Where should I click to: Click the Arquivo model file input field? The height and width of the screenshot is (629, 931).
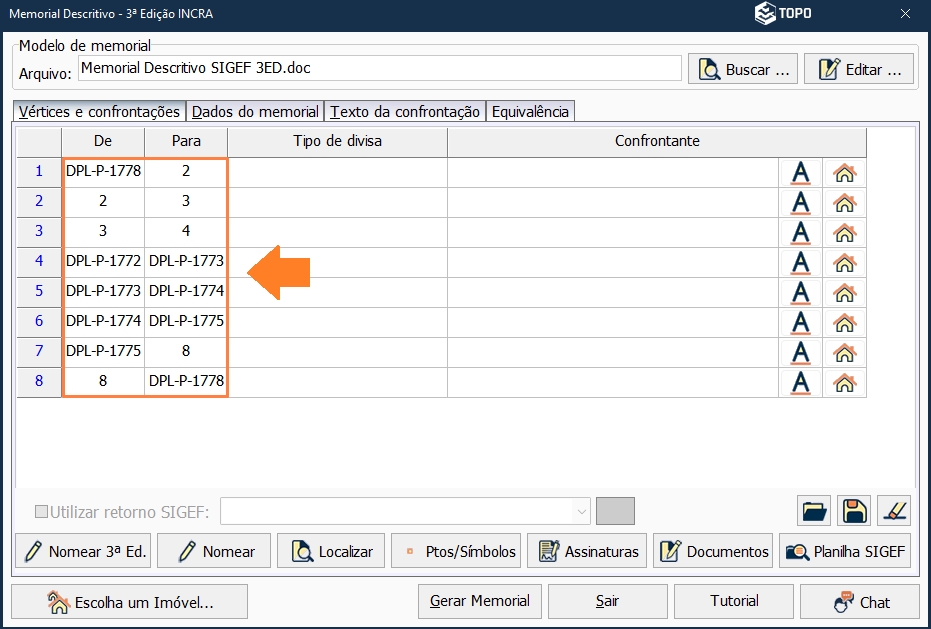379,68
